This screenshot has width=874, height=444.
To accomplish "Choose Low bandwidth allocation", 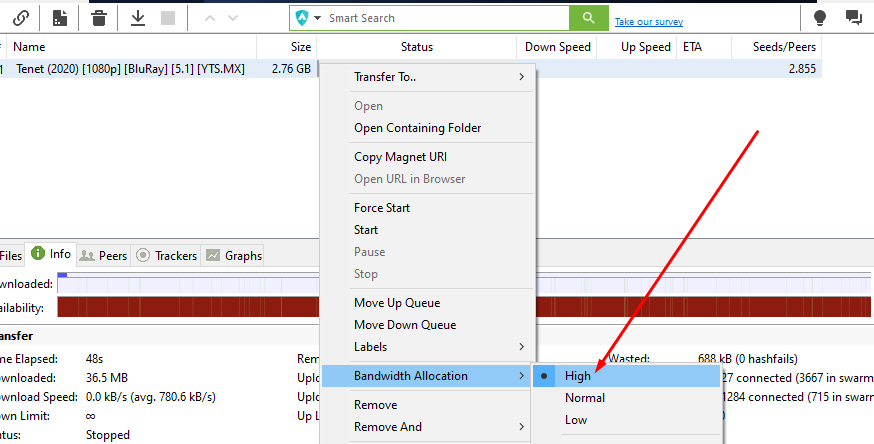I will coord(576,420).
